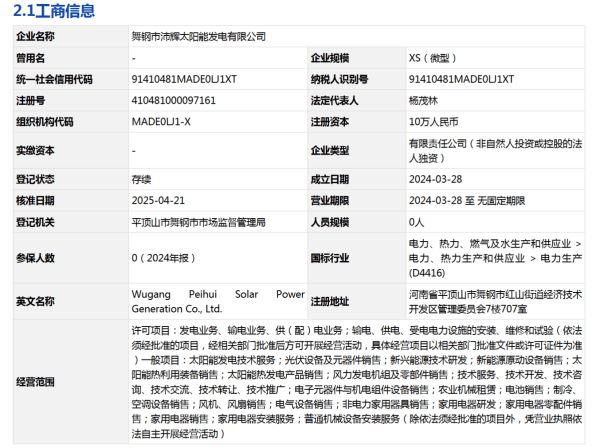
Task: Select the registration number 410481000097161
Action: [173, 101]
